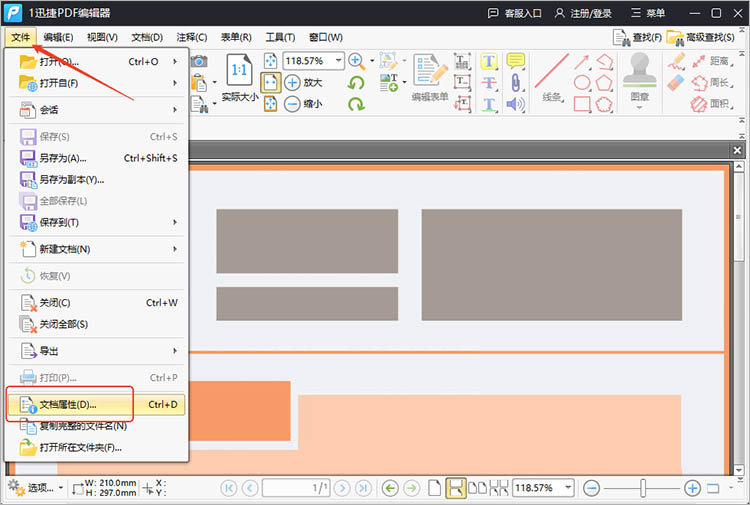Expand the 保存到(T) submenu

point(96,222)
